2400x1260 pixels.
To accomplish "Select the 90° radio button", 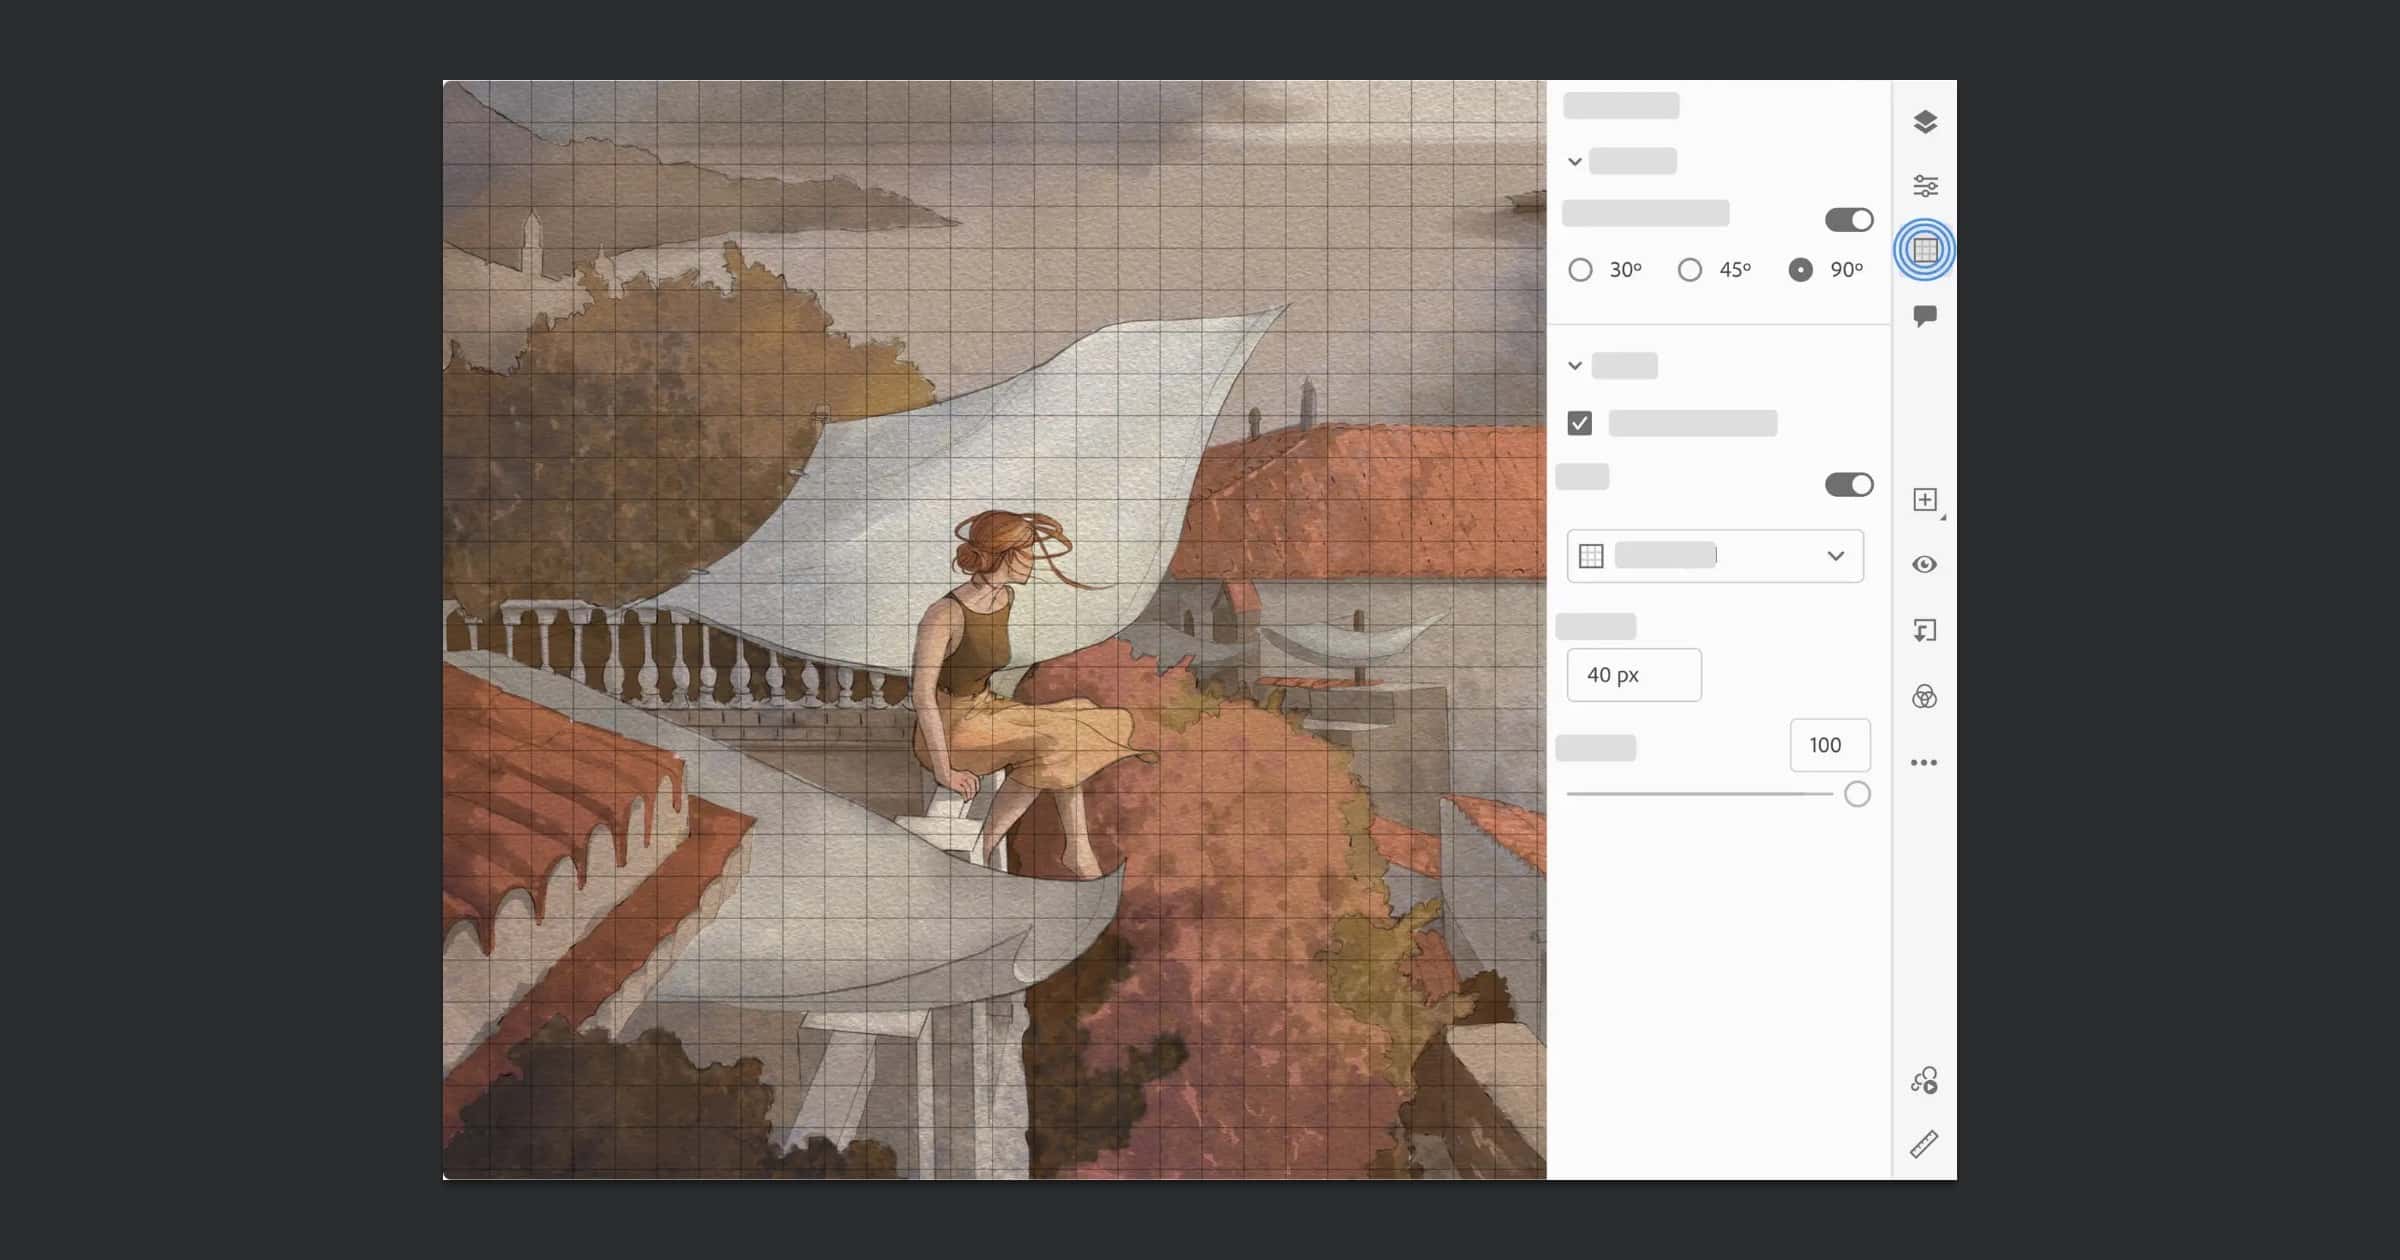I will click(1800, 270).
